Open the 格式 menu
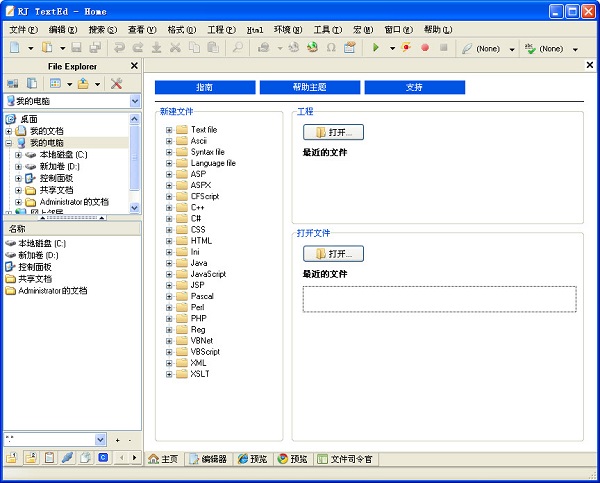This screenshot has width=600, height=483. coord(182,30)
